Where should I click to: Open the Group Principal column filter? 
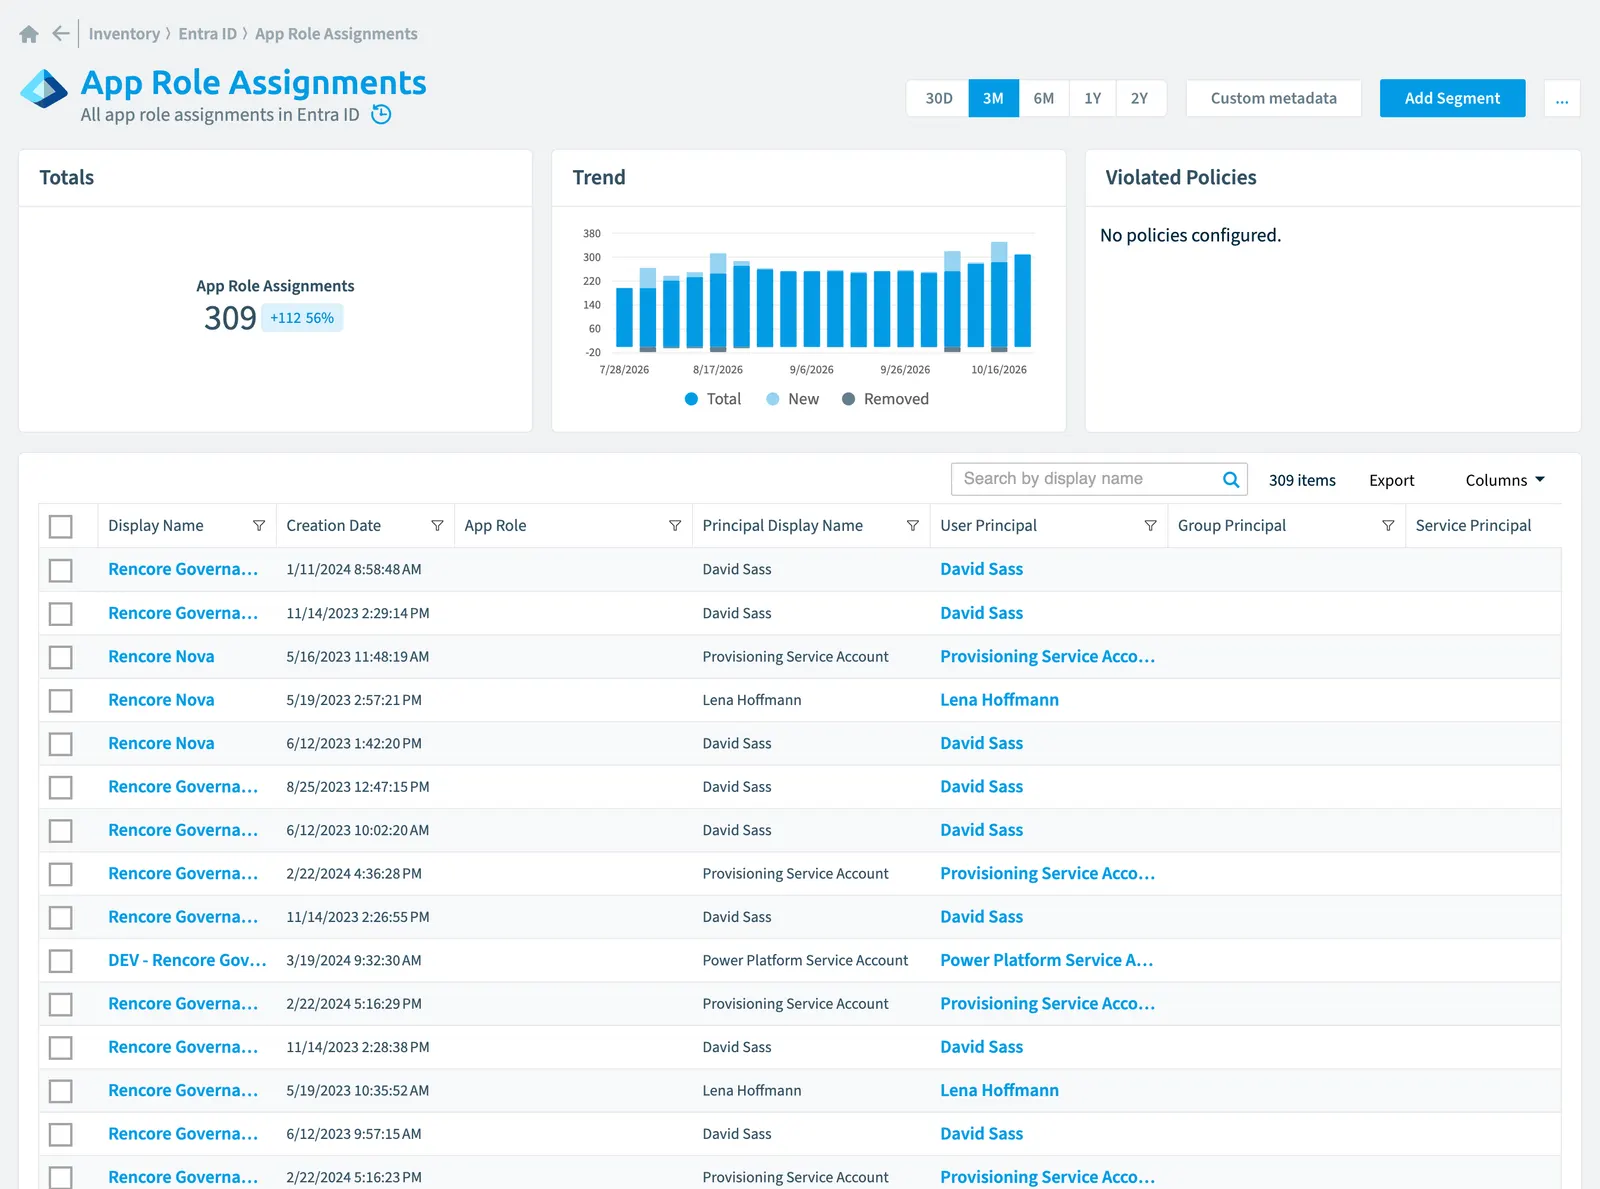tap(1388, 526)
